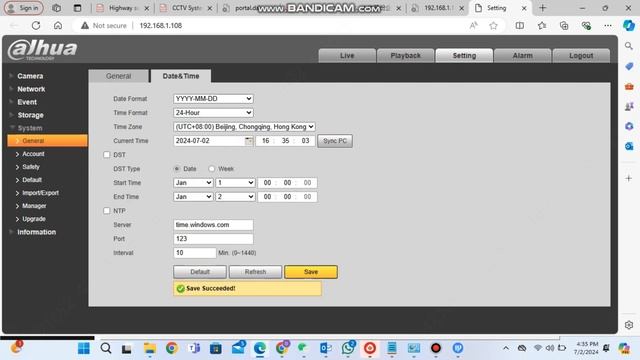Open taskbar Search
The height and width of the screenshot is (360, 640).
coord(106,348)
